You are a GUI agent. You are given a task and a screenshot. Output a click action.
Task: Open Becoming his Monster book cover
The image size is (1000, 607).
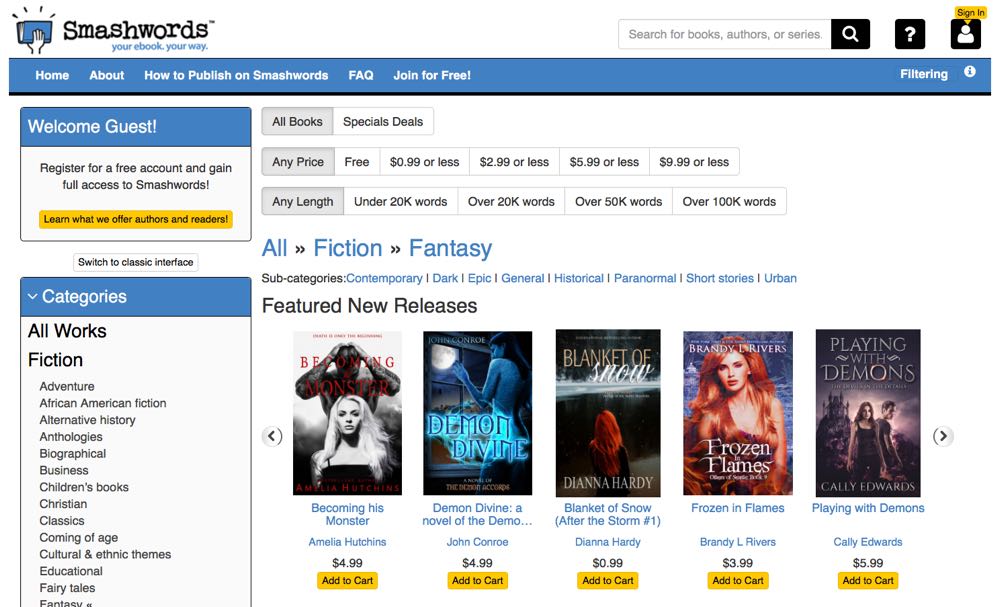[348, 413]
